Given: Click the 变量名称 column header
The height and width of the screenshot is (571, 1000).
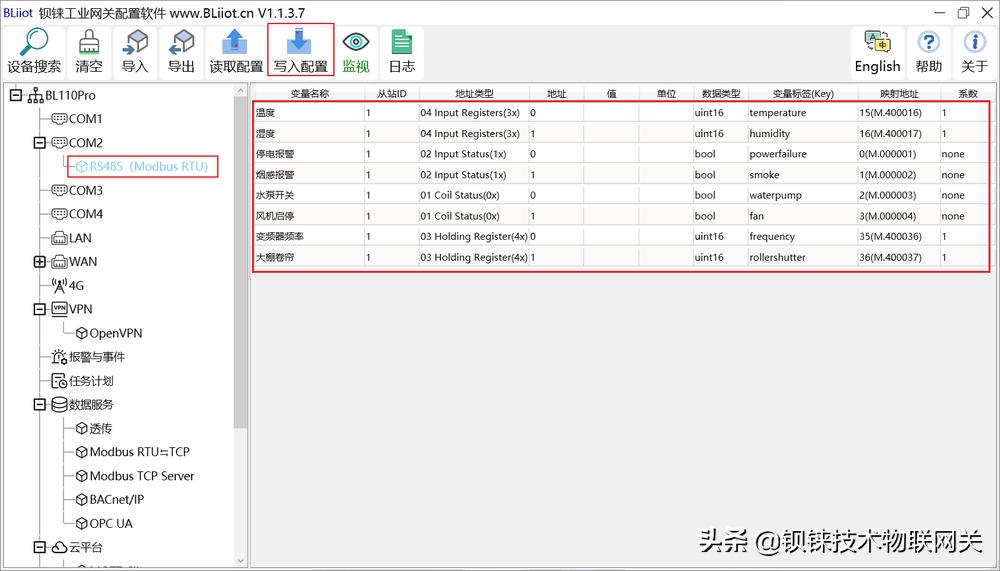Looking at the screenshot, I should (309, 94).
